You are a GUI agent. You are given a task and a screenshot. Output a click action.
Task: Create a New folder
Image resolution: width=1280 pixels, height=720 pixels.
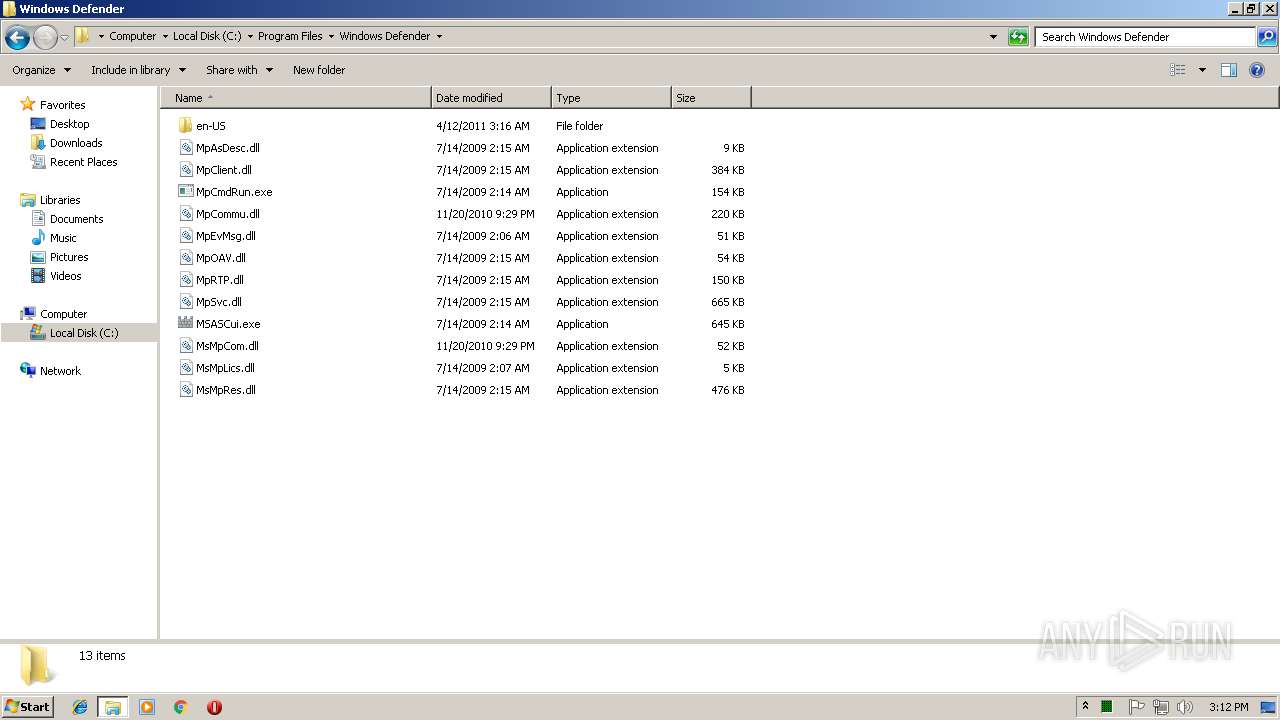[x=319, y=70]
